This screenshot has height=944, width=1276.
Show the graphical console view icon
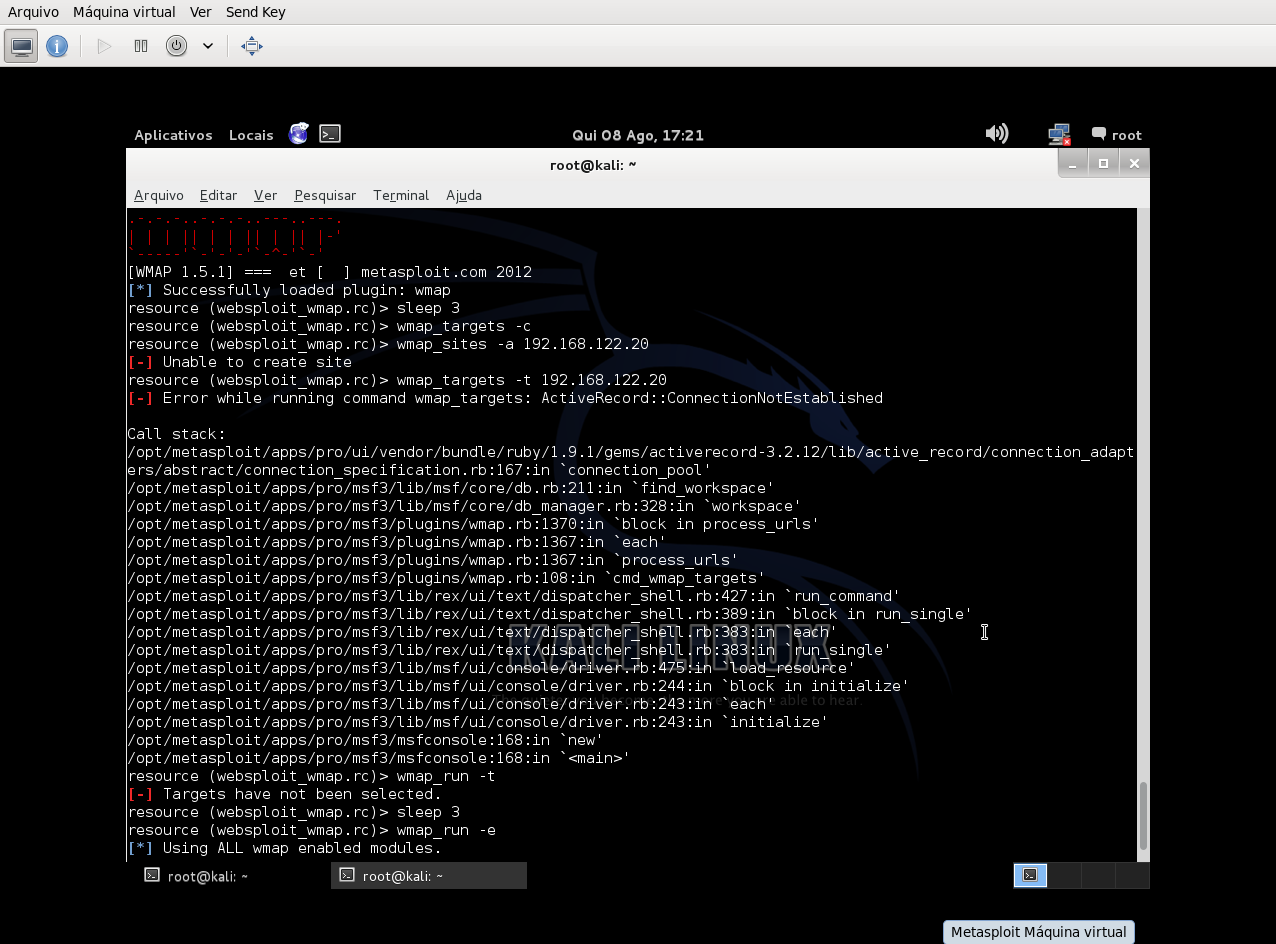point(21,46)
